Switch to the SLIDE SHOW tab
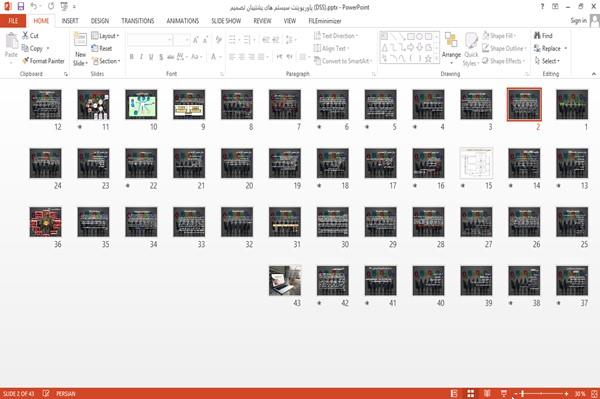 click(226, 21)
